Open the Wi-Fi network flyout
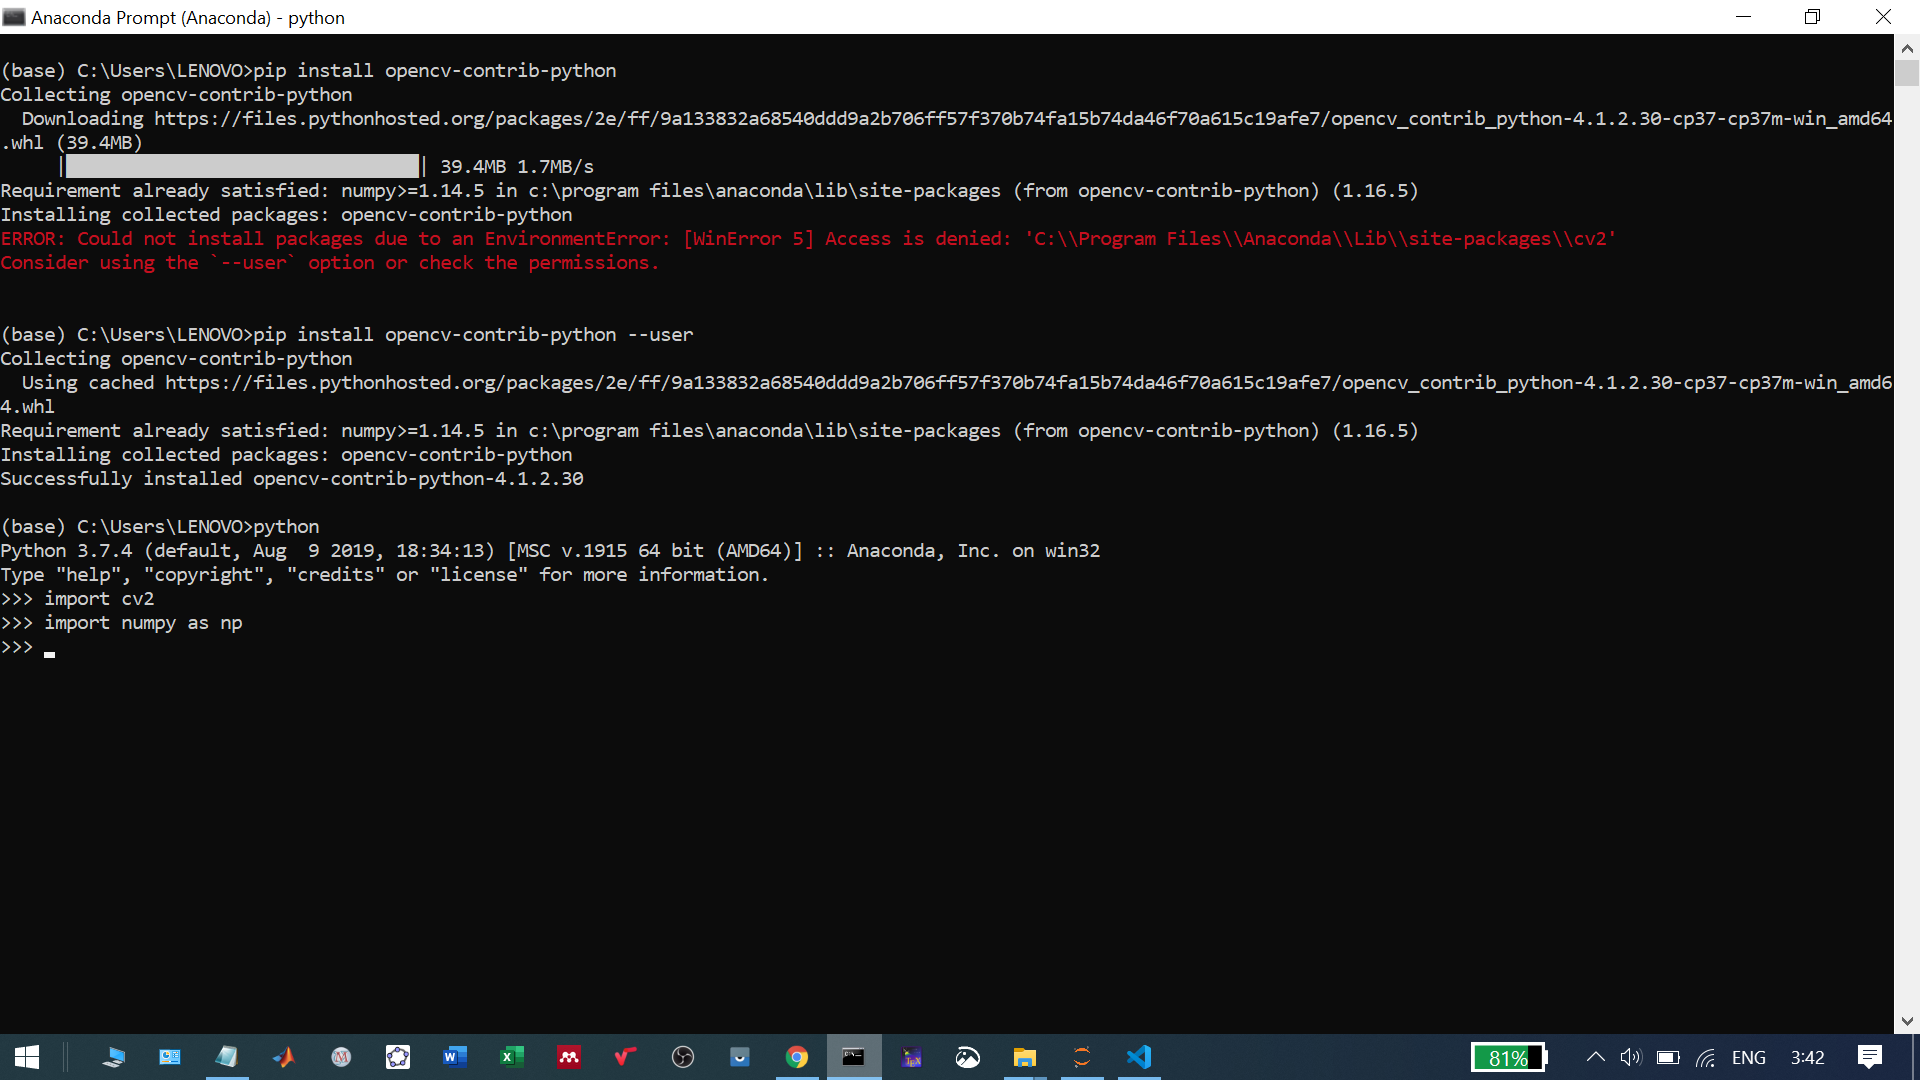Screen dimensions: 1920x1080 pos(1705,1057)
